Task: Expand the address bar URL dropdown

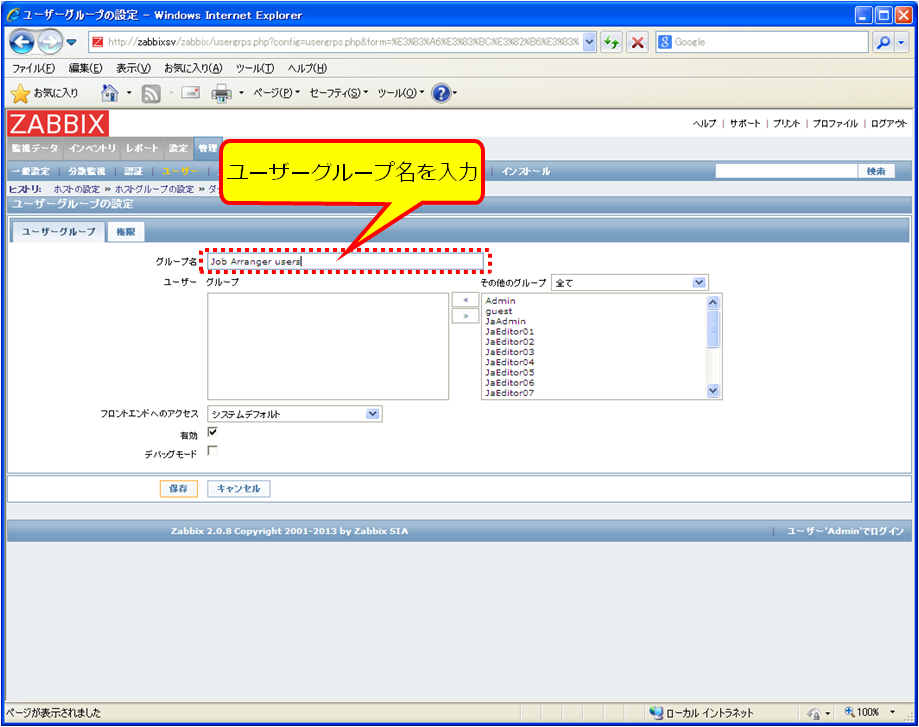Action: click(x=590, y=42)
